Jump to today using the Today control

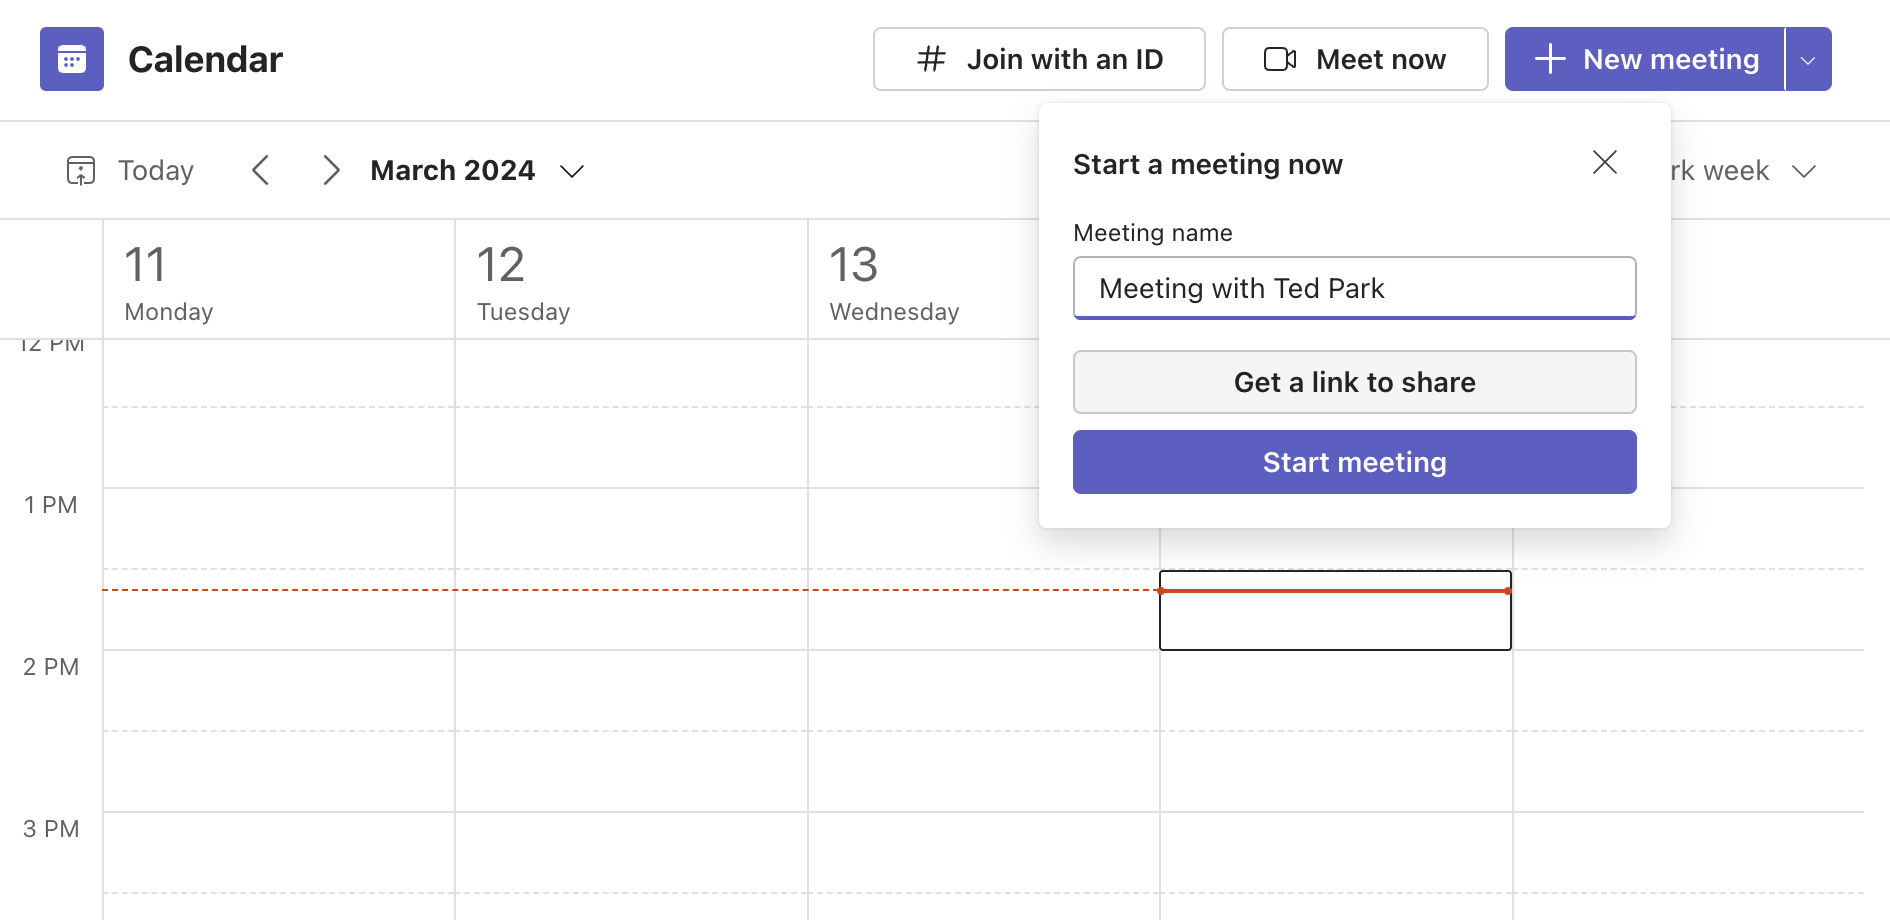[155, 170]
